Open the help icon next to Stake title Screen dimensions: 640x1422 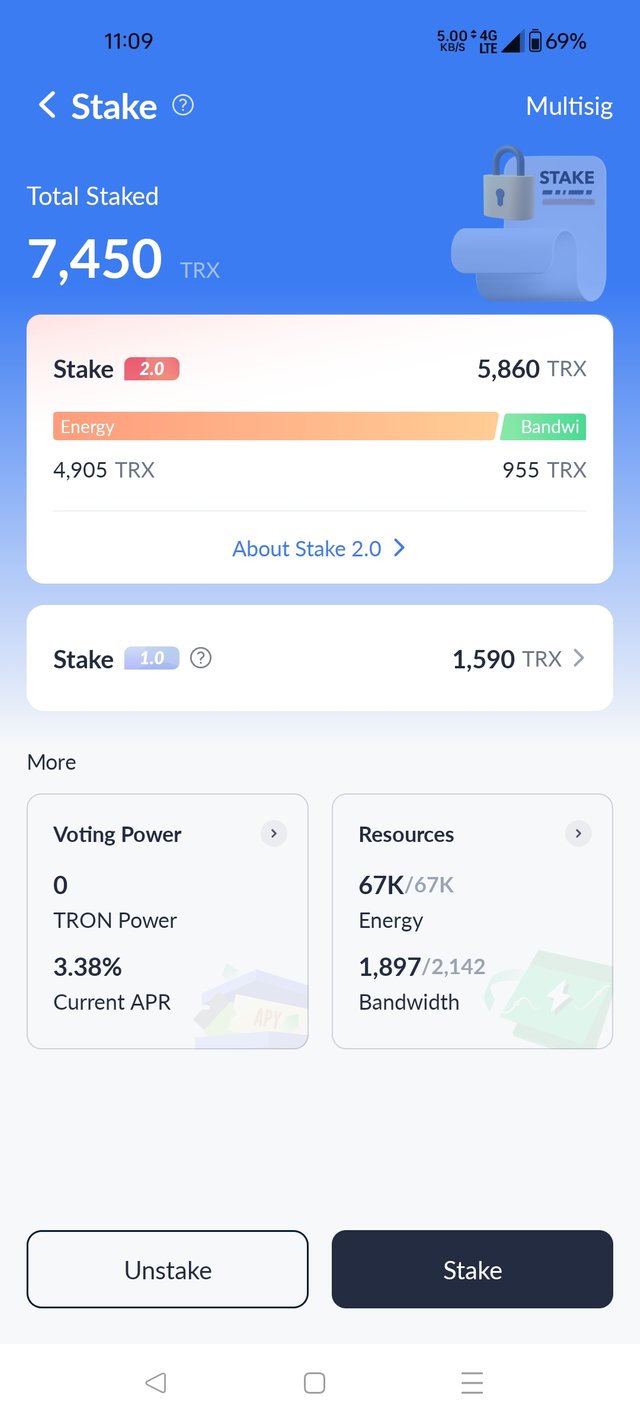(x=183, y=105)
